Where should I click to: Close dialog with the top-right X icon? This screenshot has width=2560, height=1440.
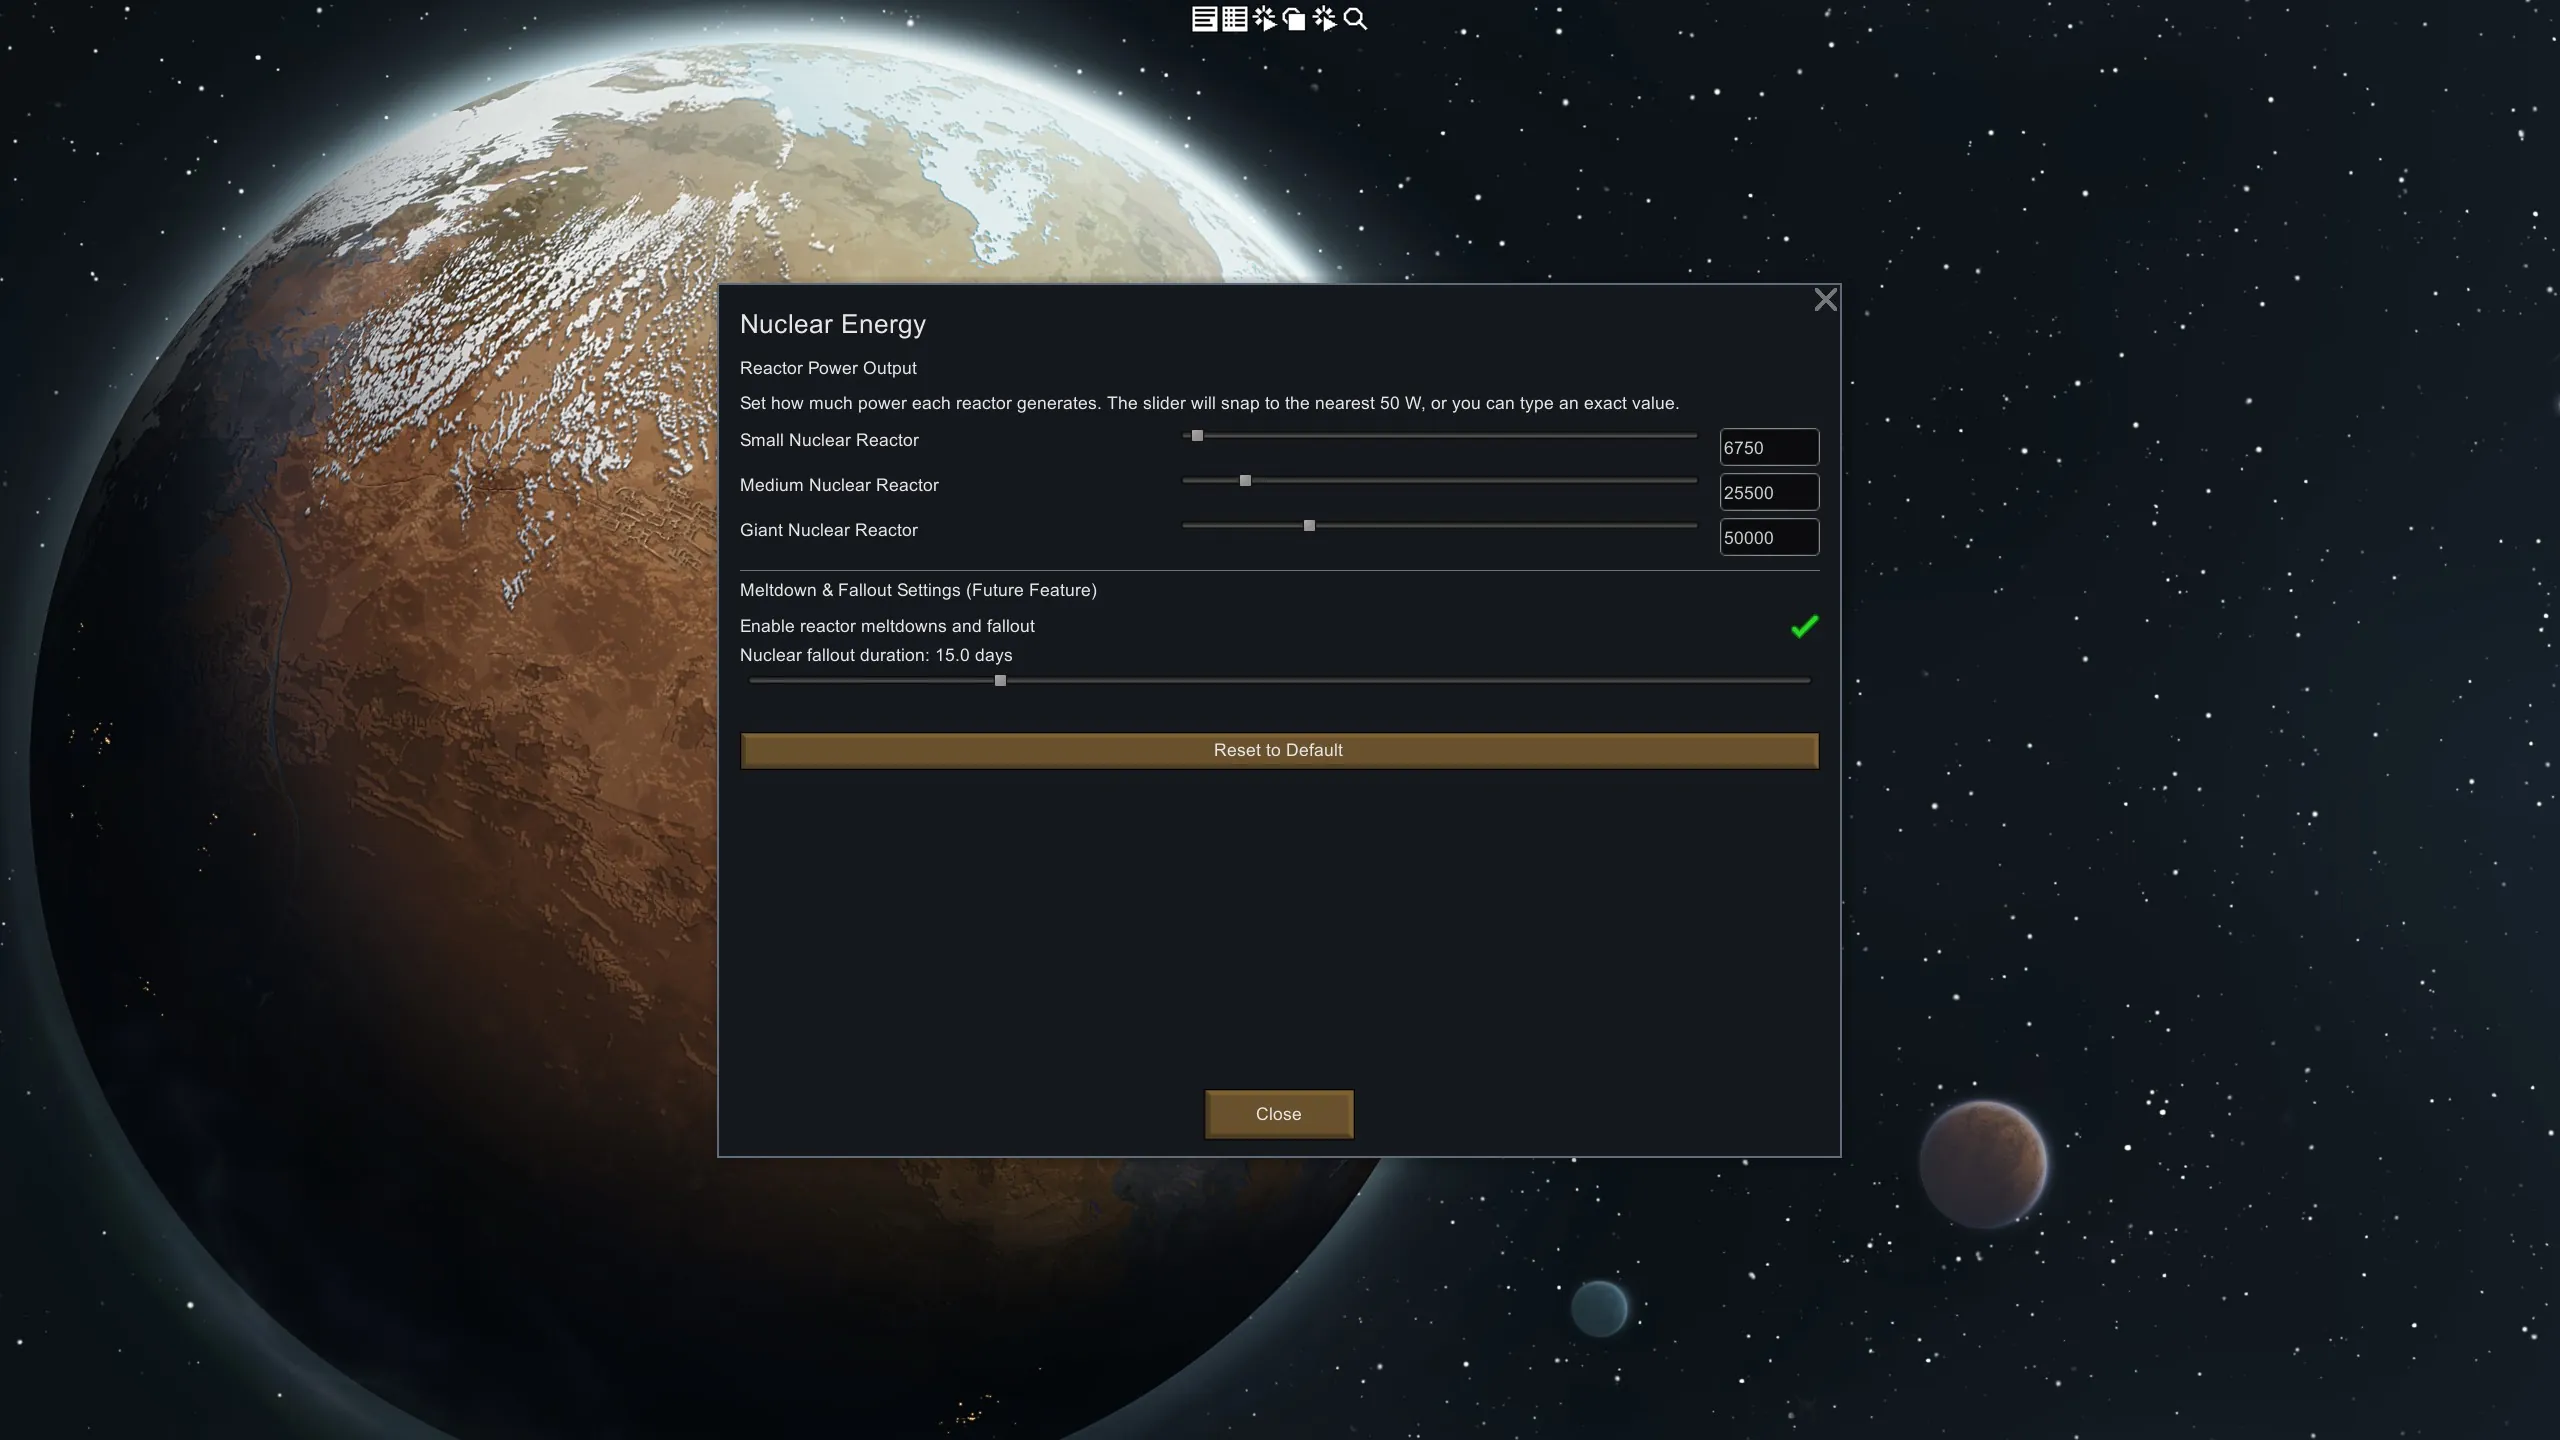click(1825, 300)
